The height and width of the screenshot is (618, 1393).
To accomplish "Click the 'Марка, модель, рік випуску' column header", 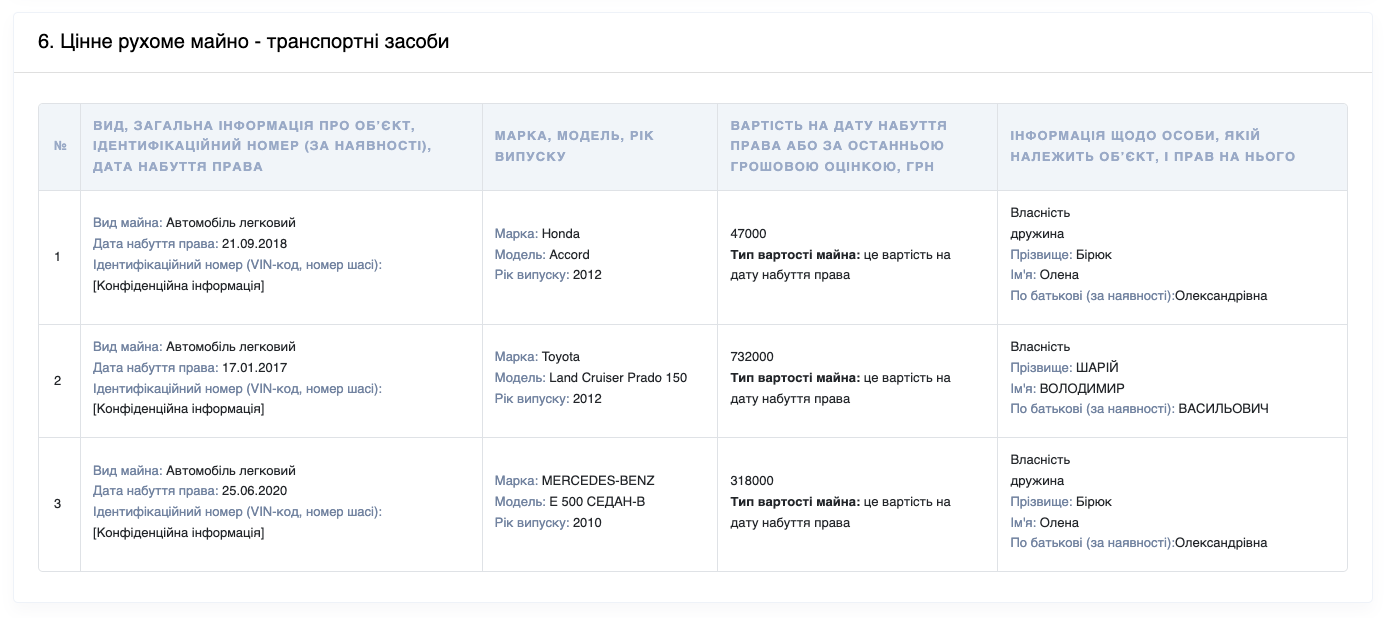I will (600, 146).
